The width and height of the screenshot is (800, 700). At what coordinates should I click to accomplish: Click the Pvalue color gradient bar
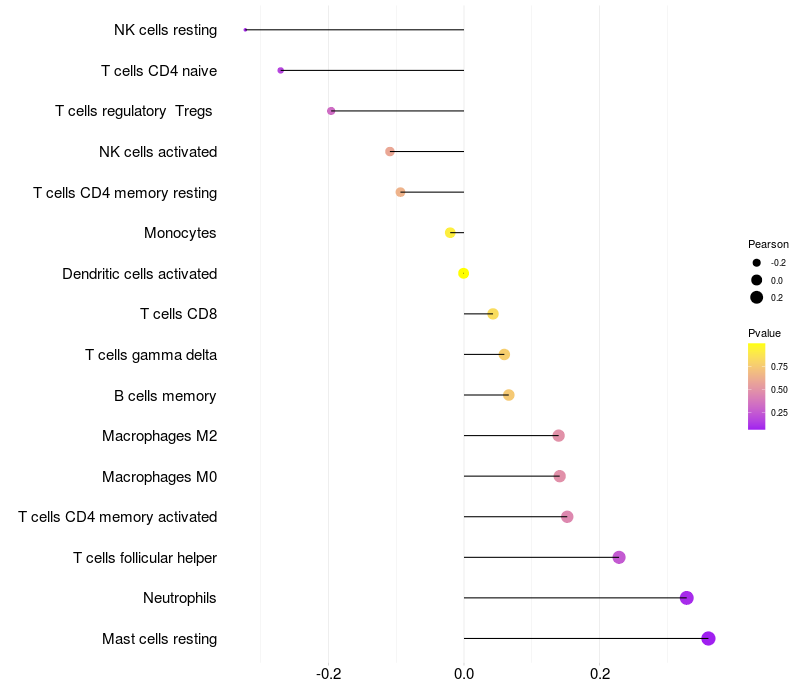[756, 386]
